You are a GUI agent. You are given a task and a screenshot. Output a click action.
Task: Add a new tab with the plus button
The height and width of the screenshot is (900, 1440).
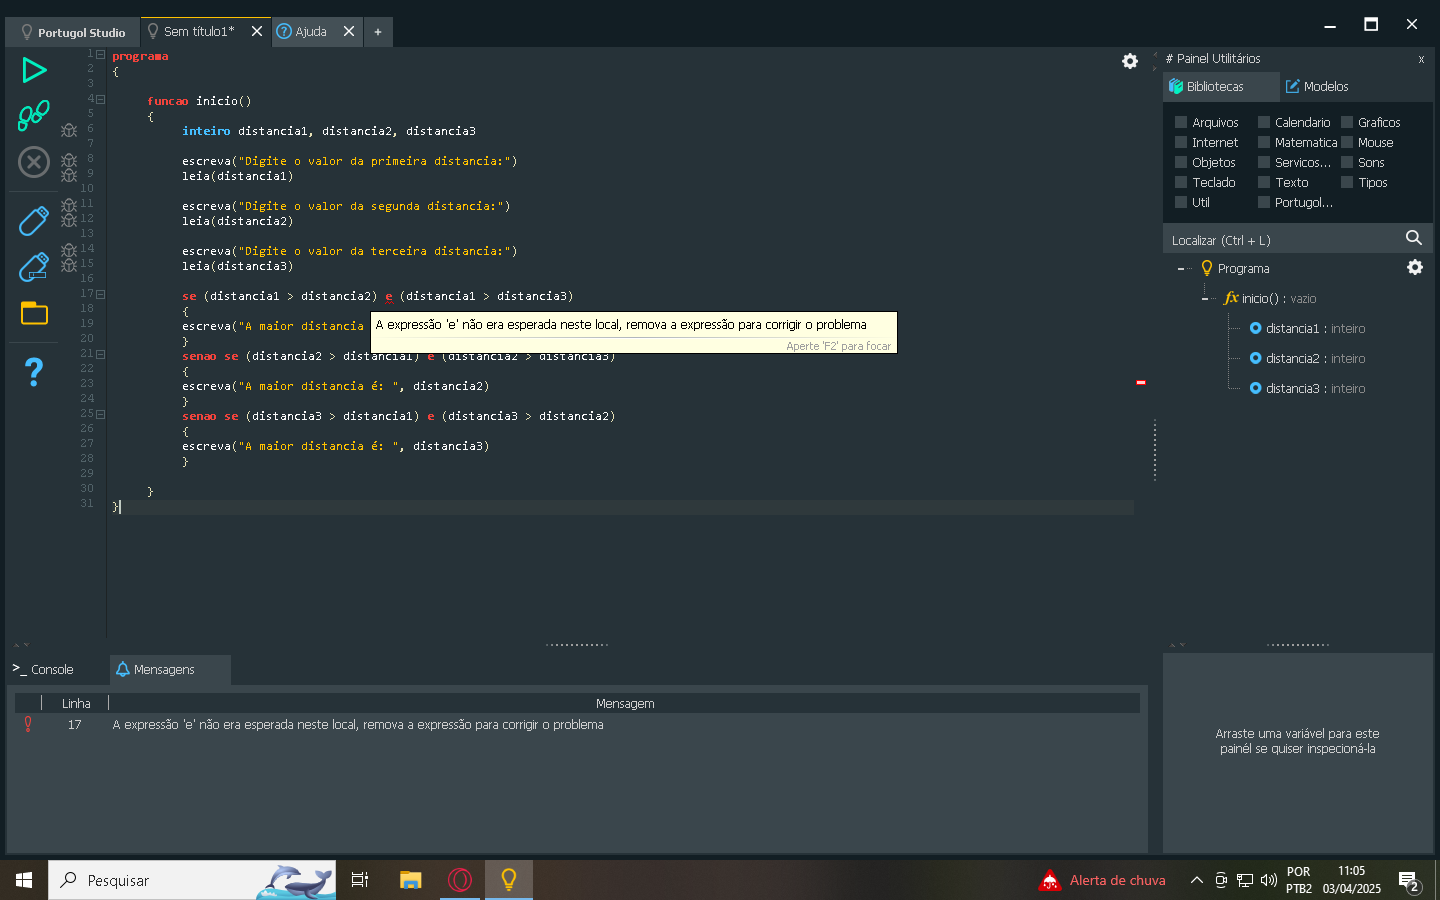tap(378, 32)
